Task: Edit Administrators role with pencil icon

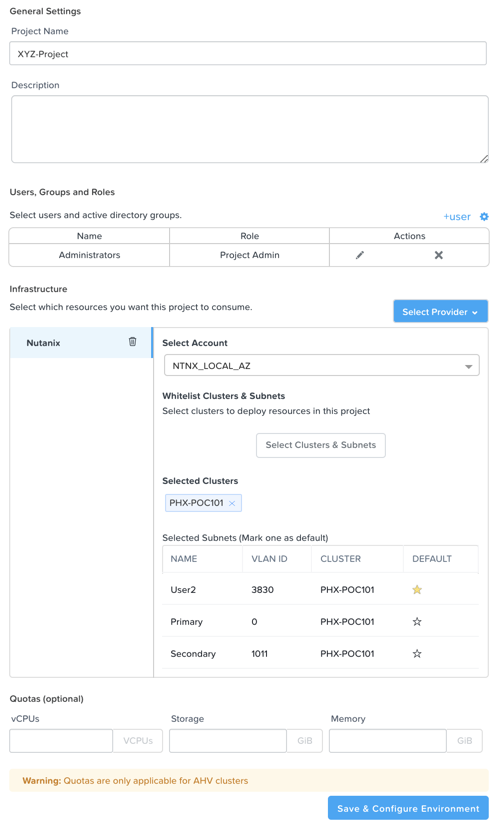Action: coord(360,255)
